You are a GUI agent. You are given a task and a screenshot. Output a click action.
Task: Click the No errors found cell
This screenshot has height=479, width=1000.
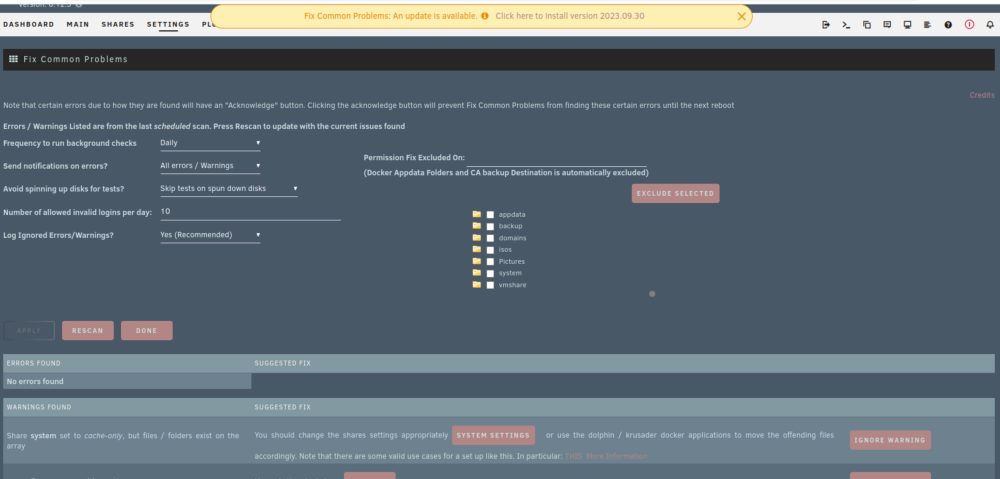tap(127, 381)
